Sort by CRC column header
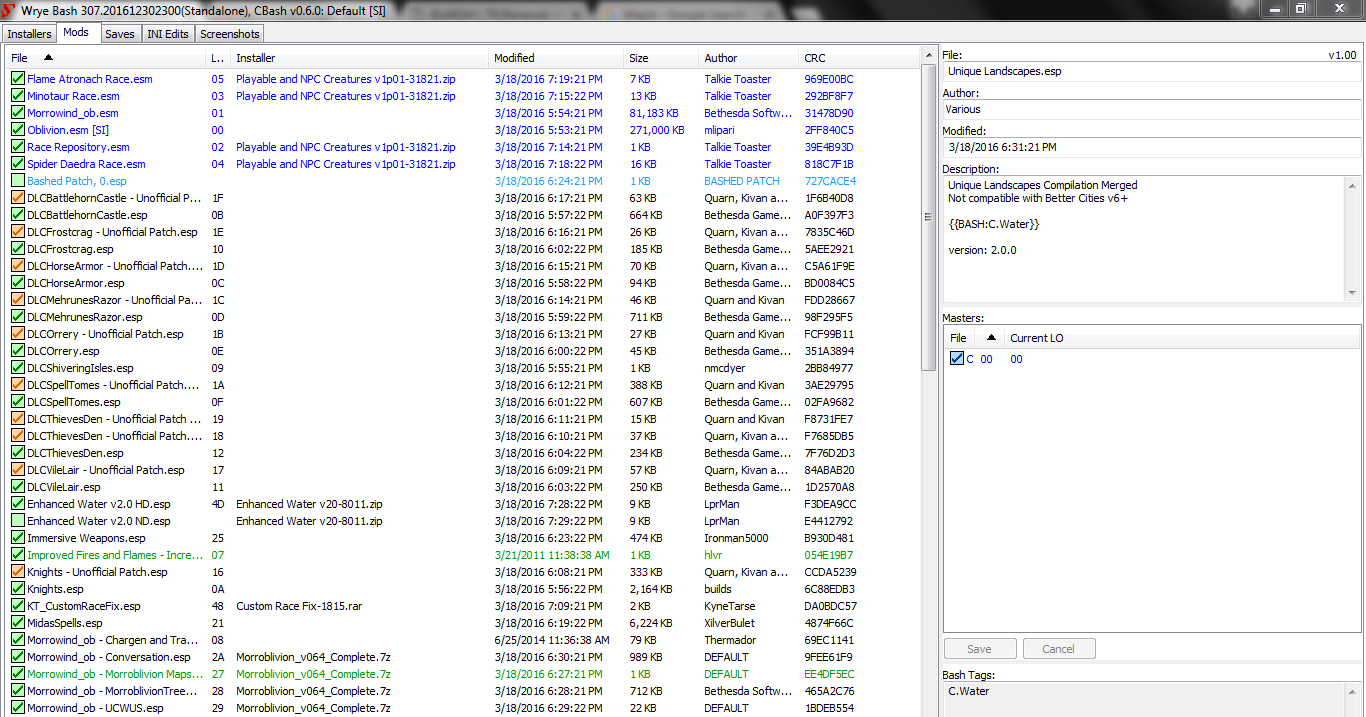 pos(860,58)
